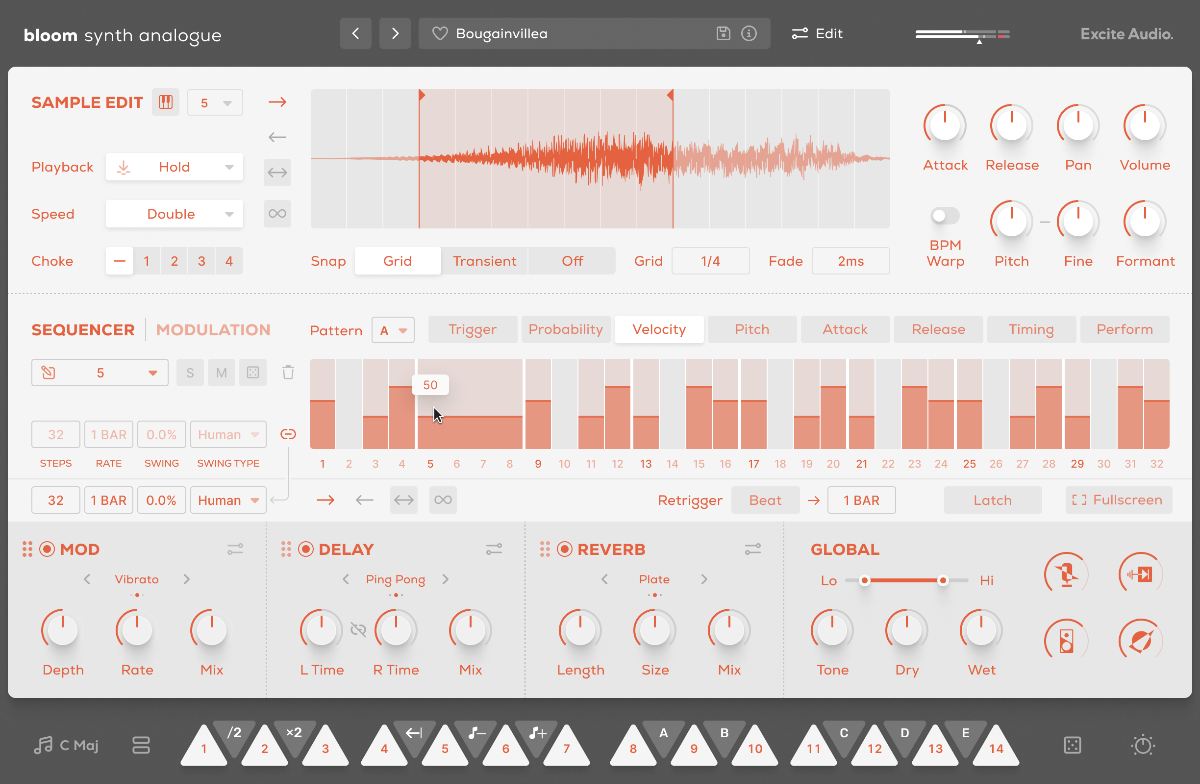The width and height of the screenshot is (1200, 784).
Task: Enable sample infinity loop icon
Action: (277, 213)
